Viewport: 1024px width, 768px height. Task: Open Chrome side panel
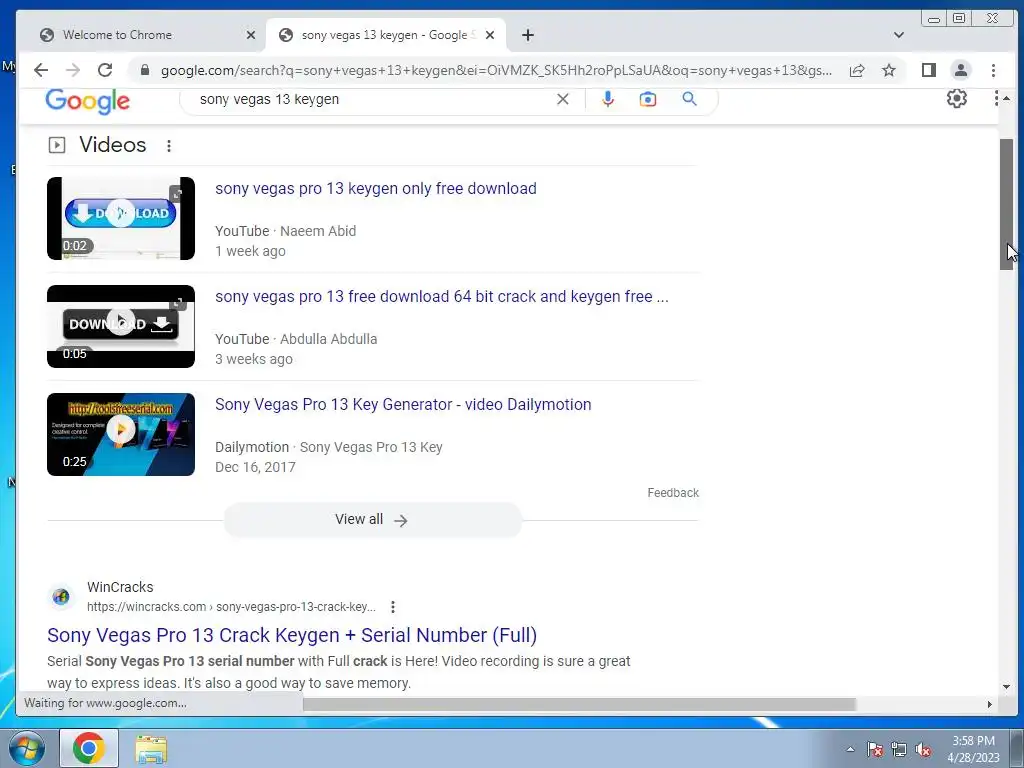(x=929, y=71)
